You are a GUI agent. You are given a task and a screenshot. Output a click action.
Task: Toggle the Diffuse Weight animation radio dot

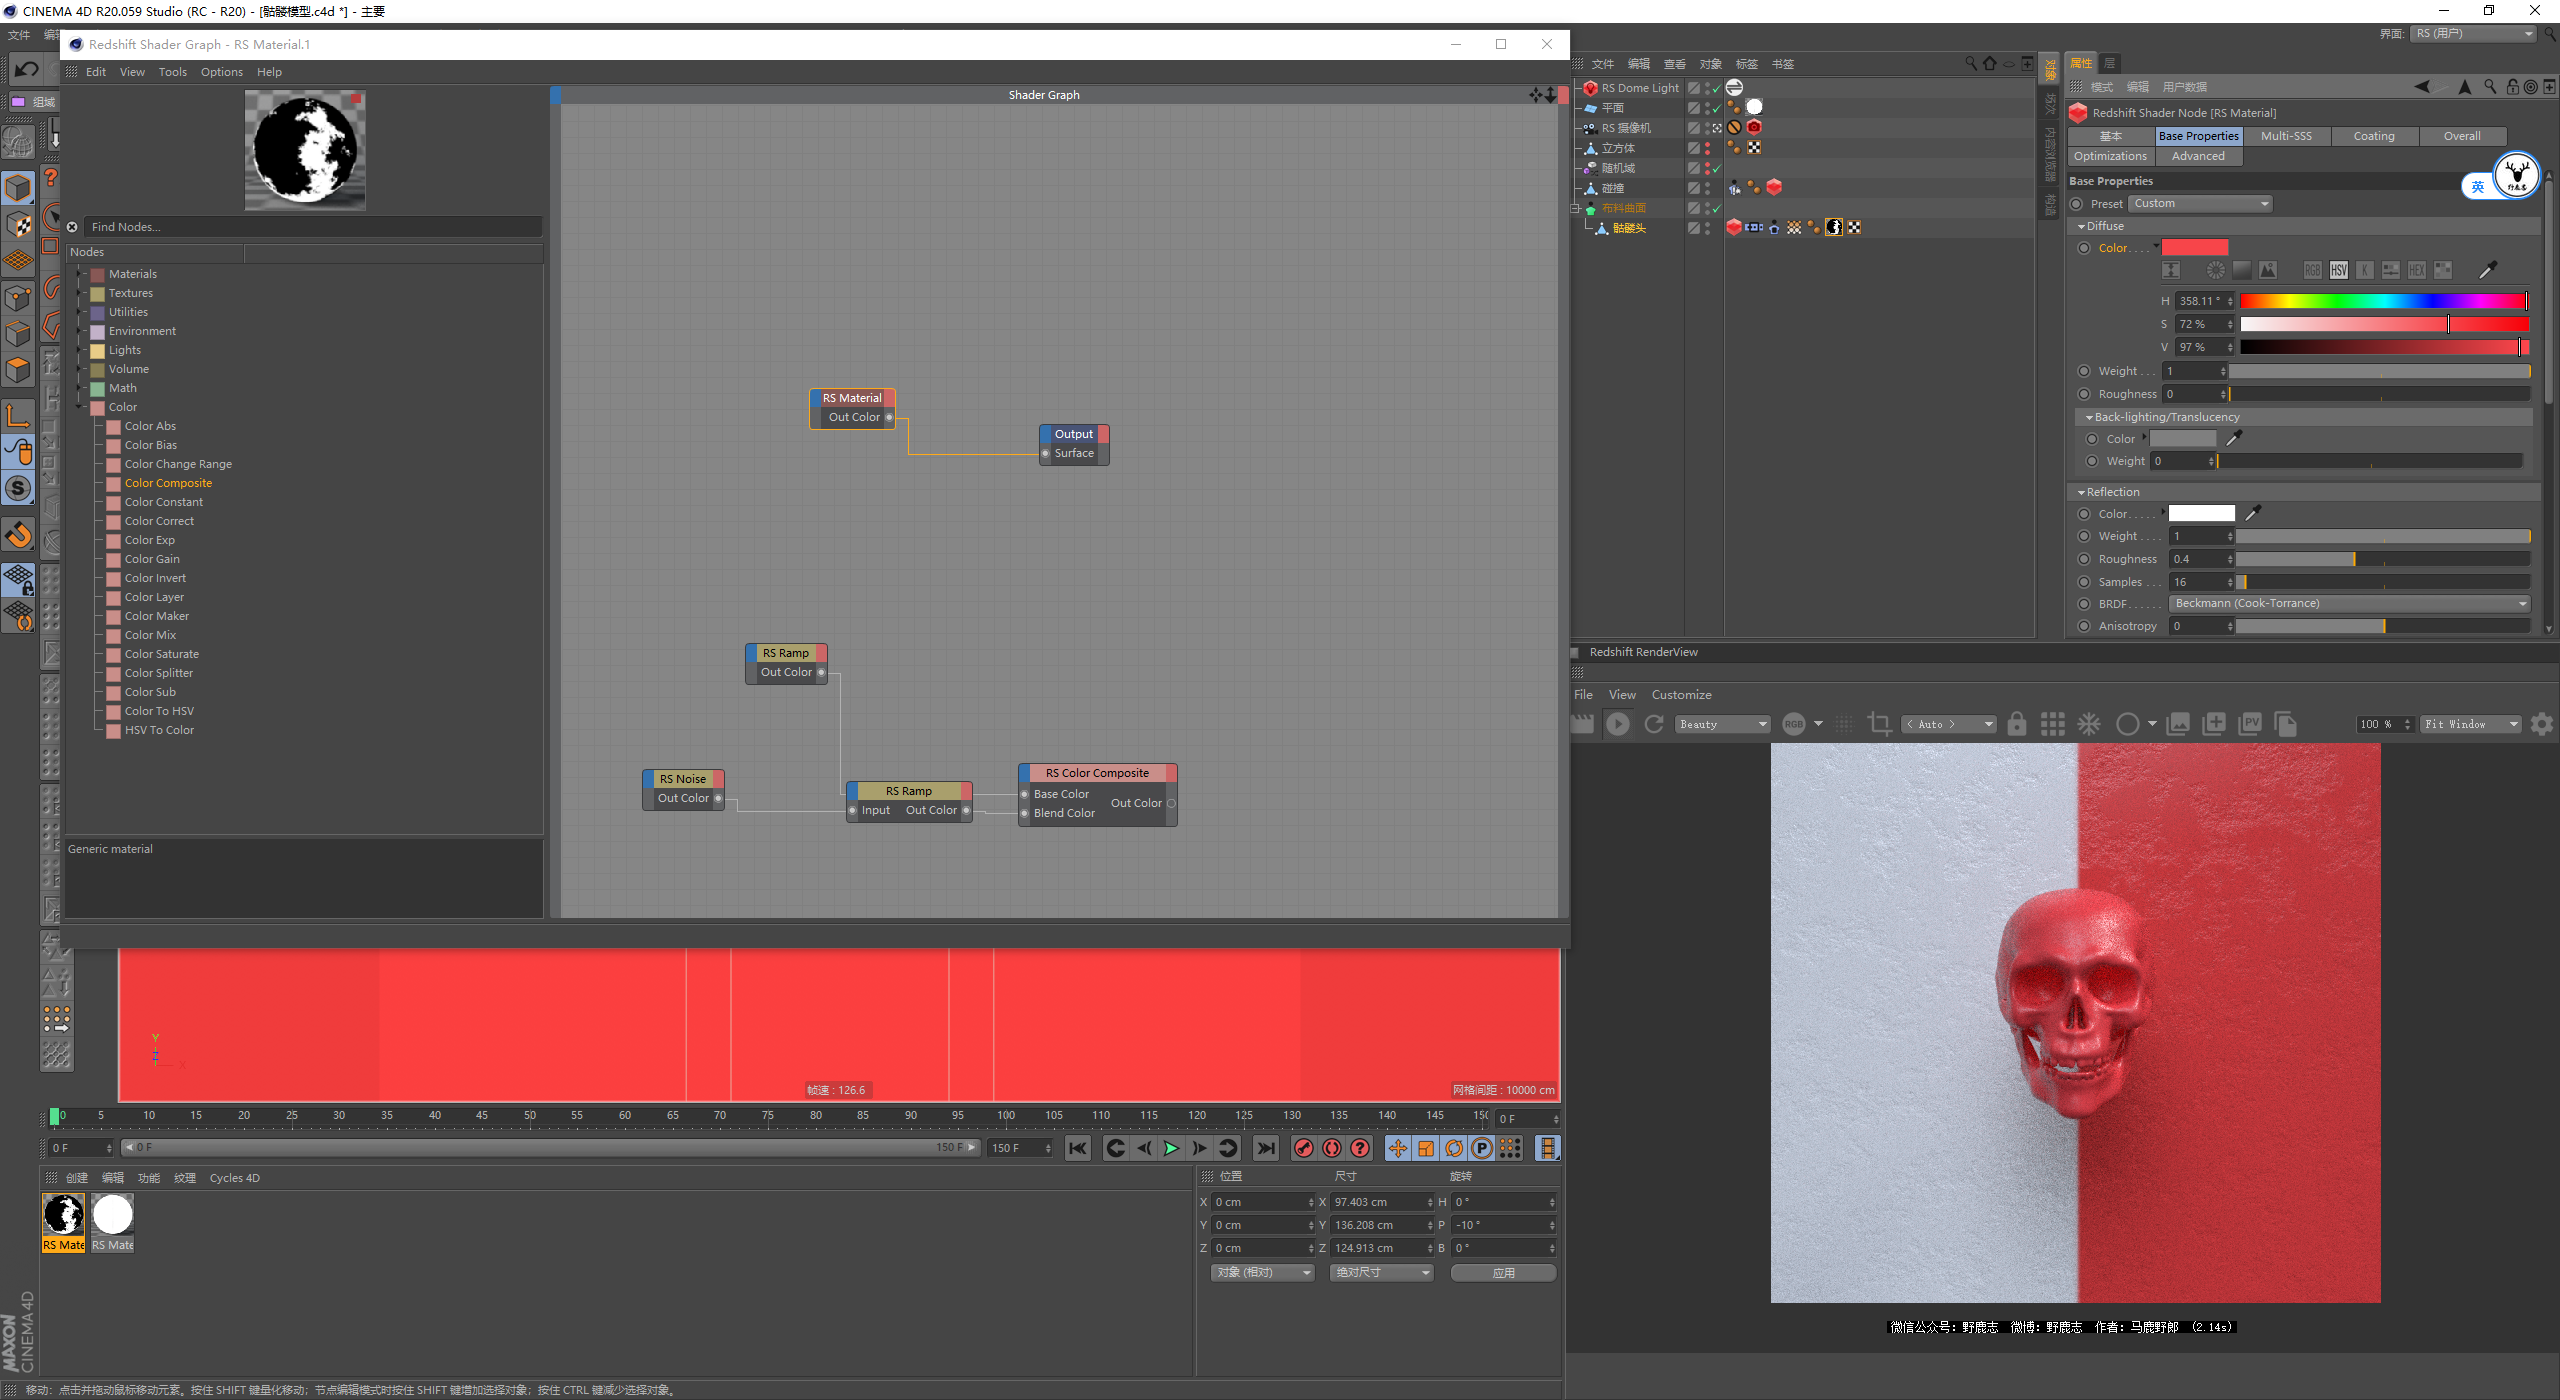coord(2084,371)
